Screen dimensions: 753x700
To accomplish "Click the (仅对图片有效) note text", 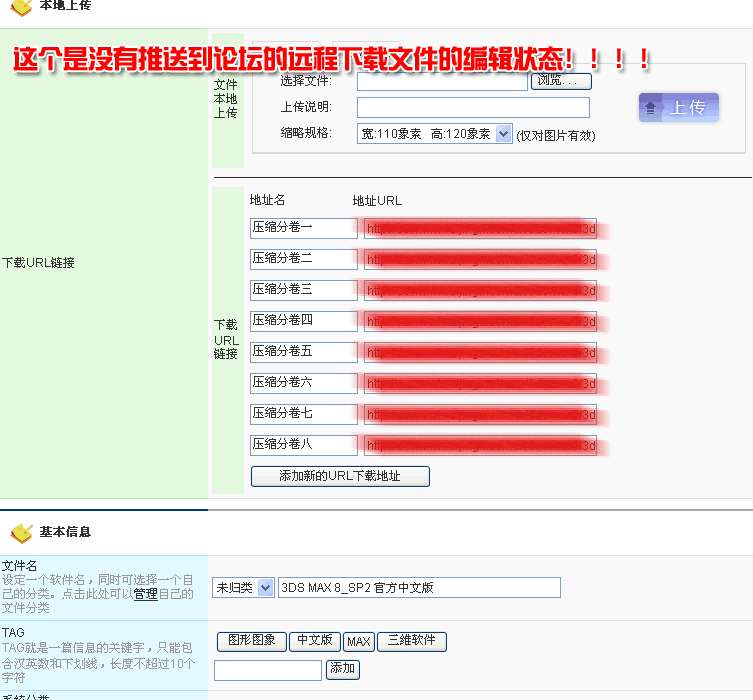I will (556, 136).
